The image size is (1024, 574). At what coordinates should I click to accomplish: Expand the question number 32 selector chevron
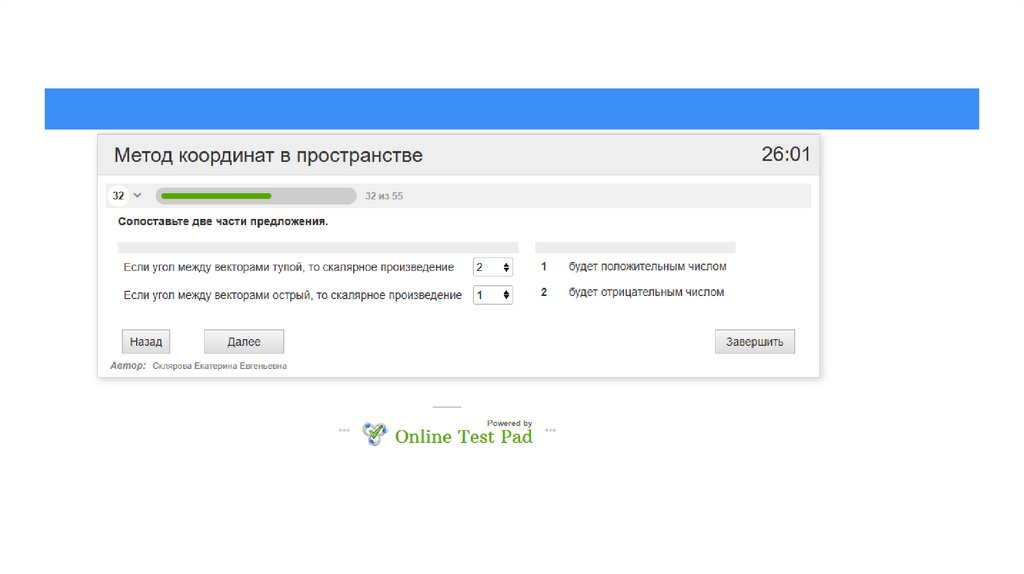[x=137, y=195]
